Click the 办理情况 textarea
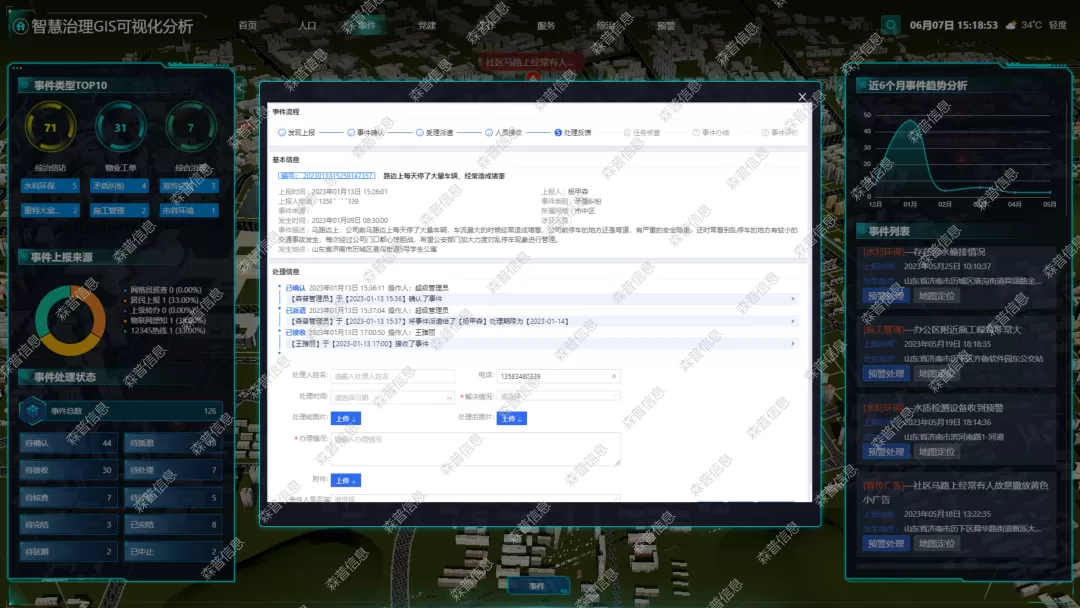1080x608 pixels. point(475,449)
